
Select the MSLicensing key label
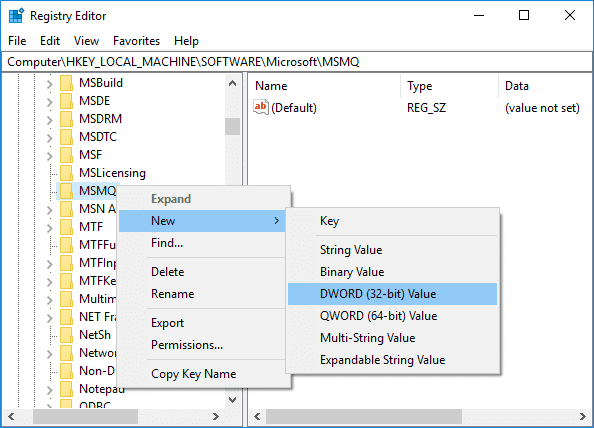point(112,173)
